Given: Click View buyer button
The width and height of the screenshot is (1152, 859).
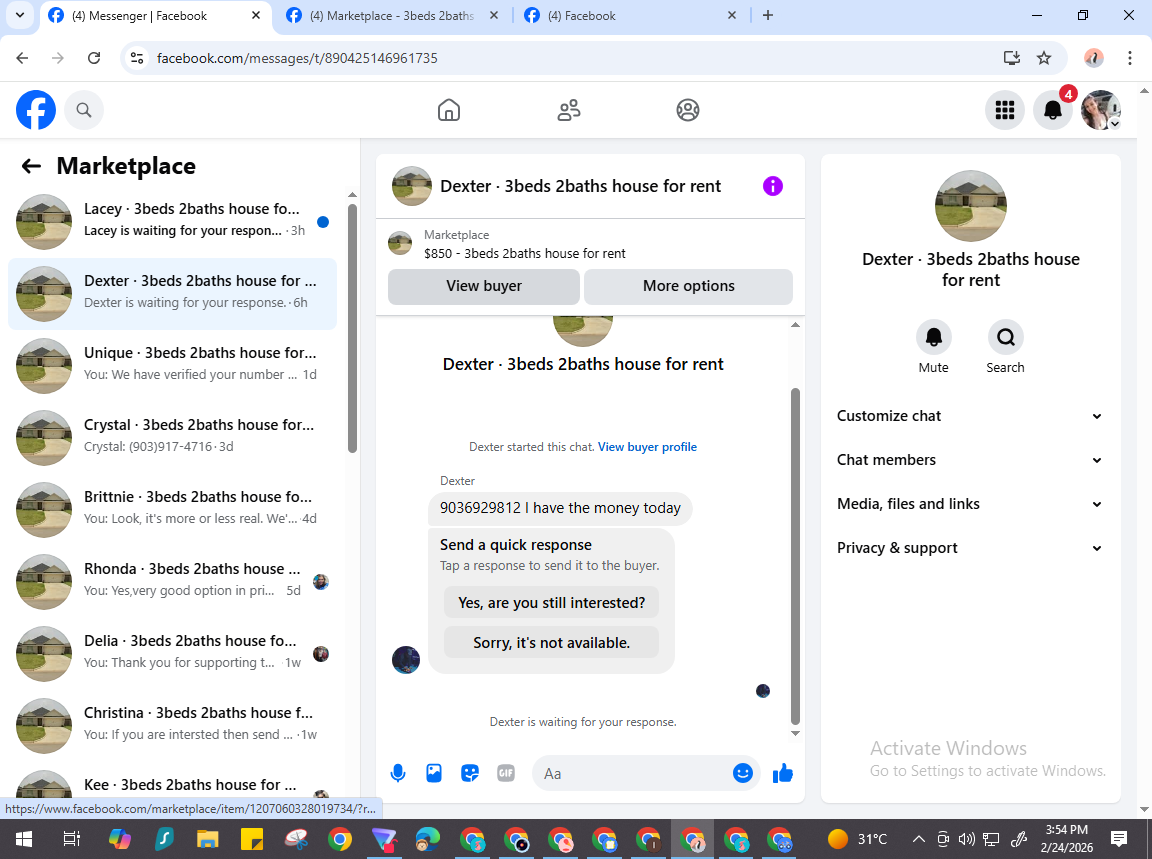Looking at the screenshot, I should coord(483,286).
